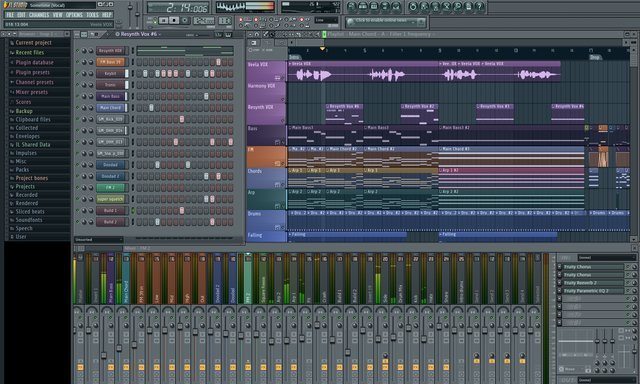Toggle the mute LED of Keybit channel
This screenshot has height=384, width=640.
78,73
